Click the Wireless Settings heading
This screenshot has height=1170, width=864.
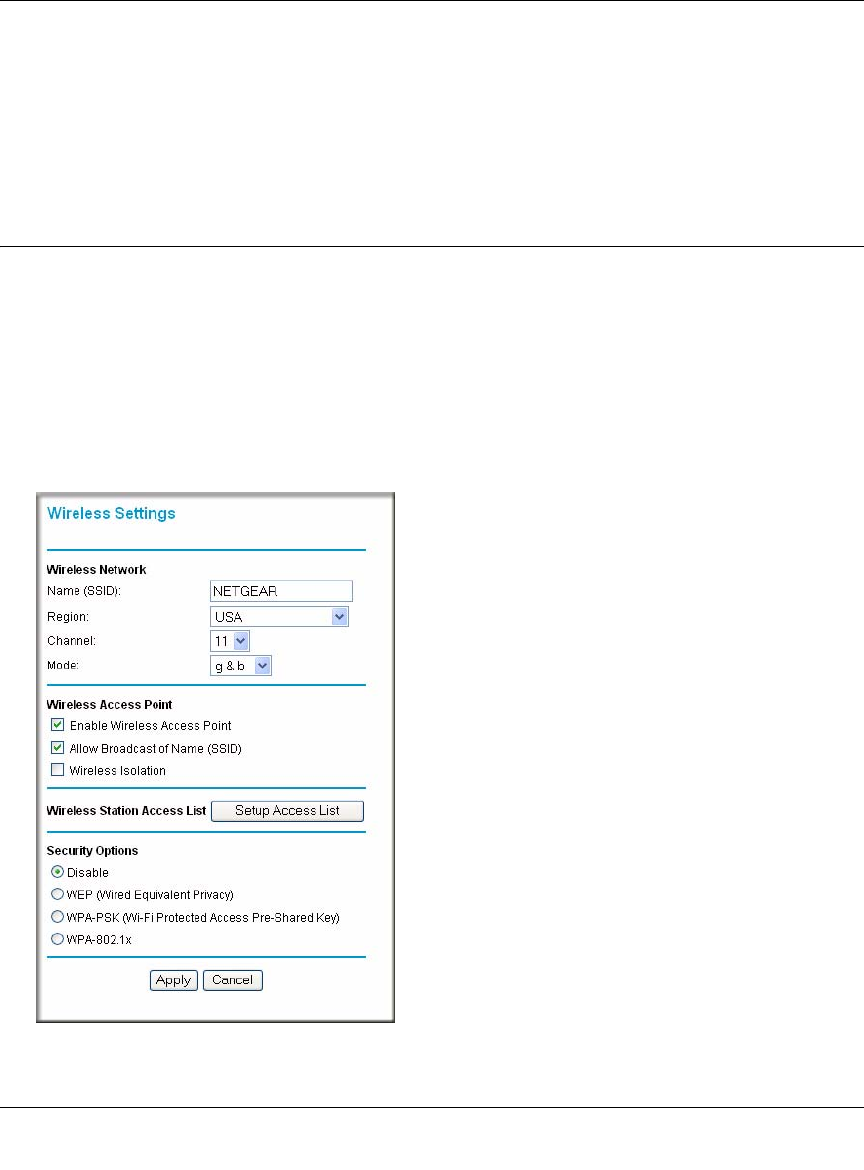111,513
